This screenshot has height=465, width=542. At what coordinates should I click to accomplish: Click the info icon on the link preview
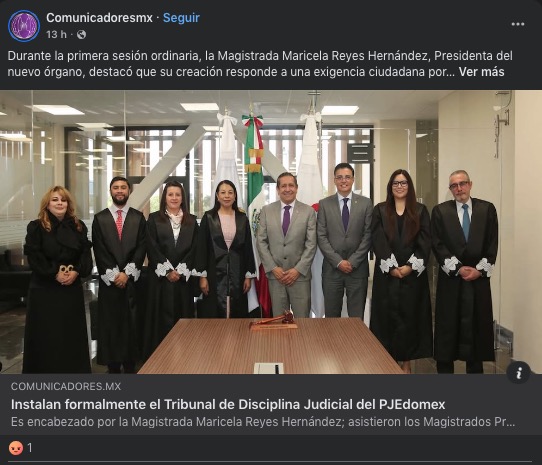[x=518, y=372]
